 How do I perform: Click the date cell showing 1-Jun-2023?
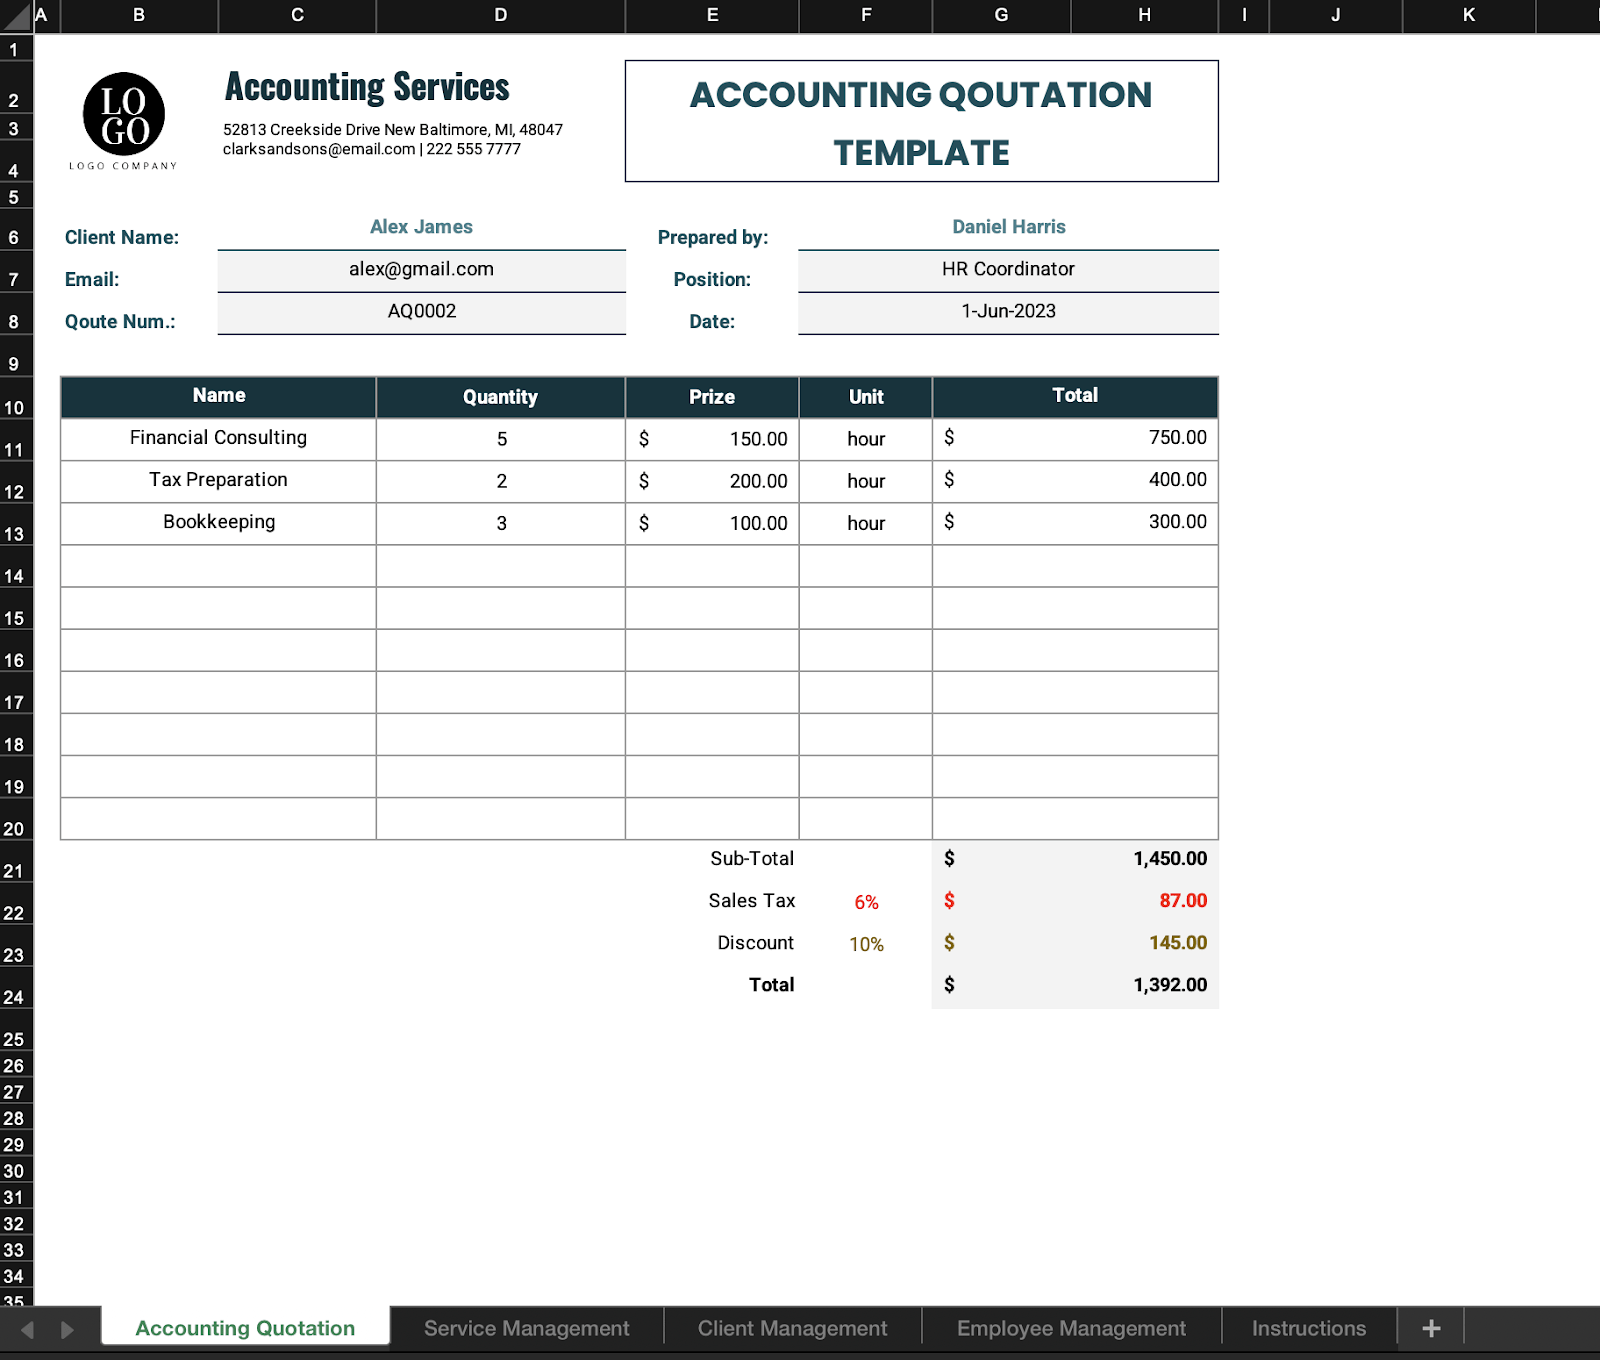coord(1007,311)
